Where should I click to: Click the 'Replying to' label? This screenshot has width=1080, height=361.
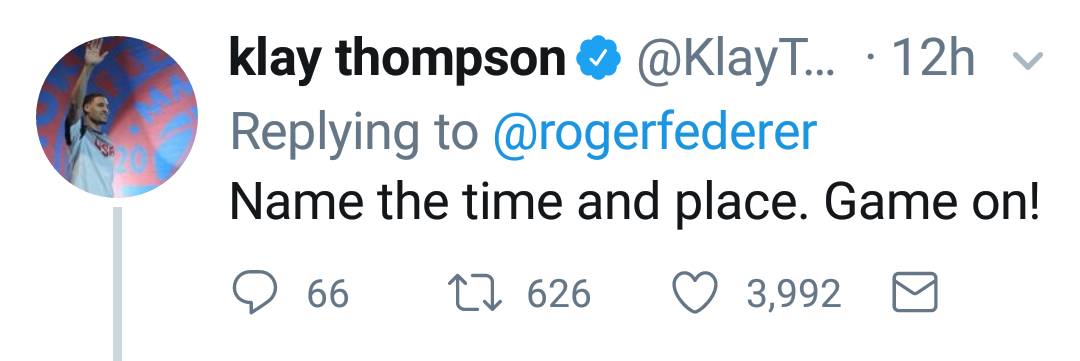tap(355, 134)
